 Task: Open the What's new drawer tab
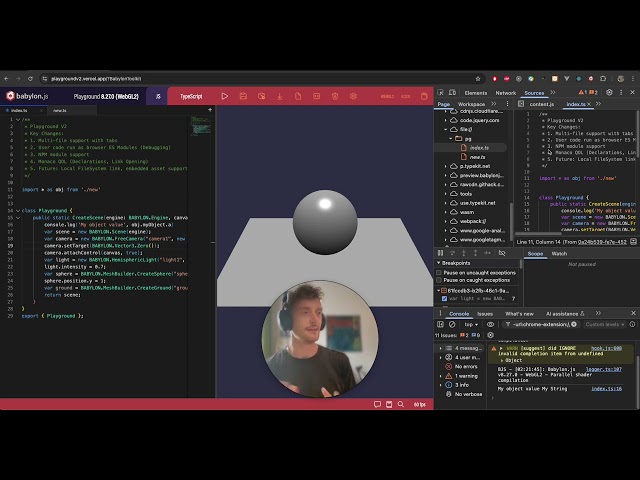(x=519, y=313)
